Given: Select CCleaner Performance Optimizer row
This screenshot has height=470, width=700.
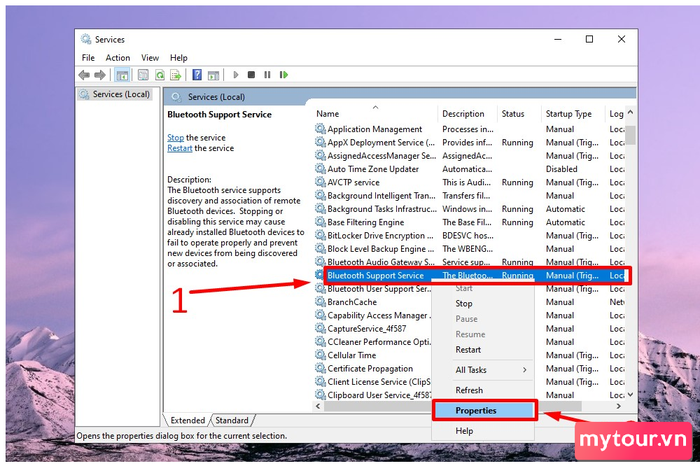Looking at the screenshot, I should coord(373,342).
